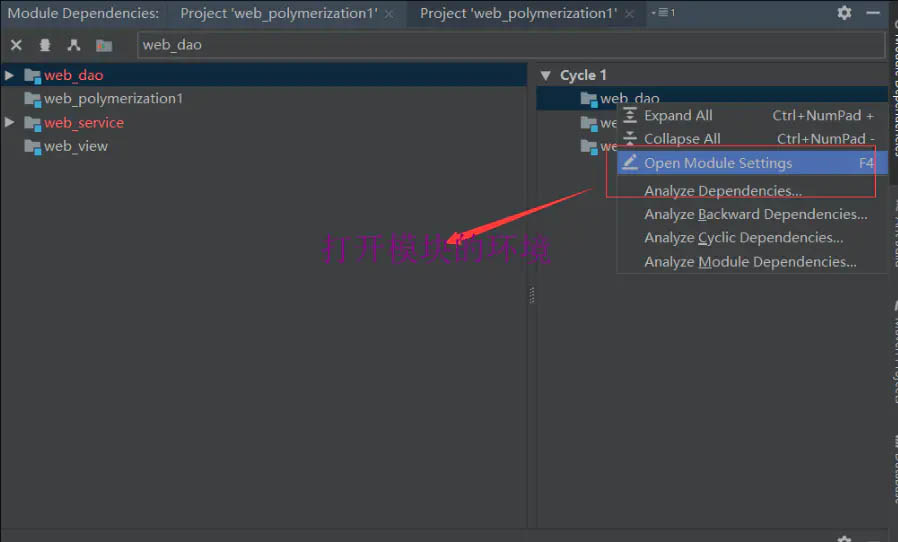Switch to second Project 'web_polymerization1' tab
The width and height of the screenshot is (898, 542).
coord(518,13)
